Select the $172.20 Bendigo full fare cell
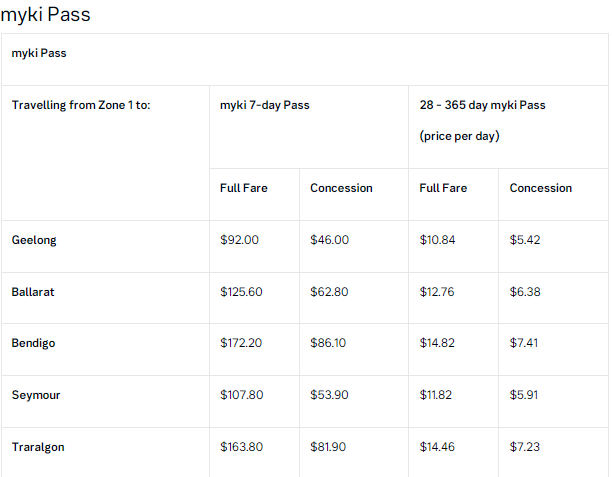The height and width of the screenshot is (477, 612). 242,343
